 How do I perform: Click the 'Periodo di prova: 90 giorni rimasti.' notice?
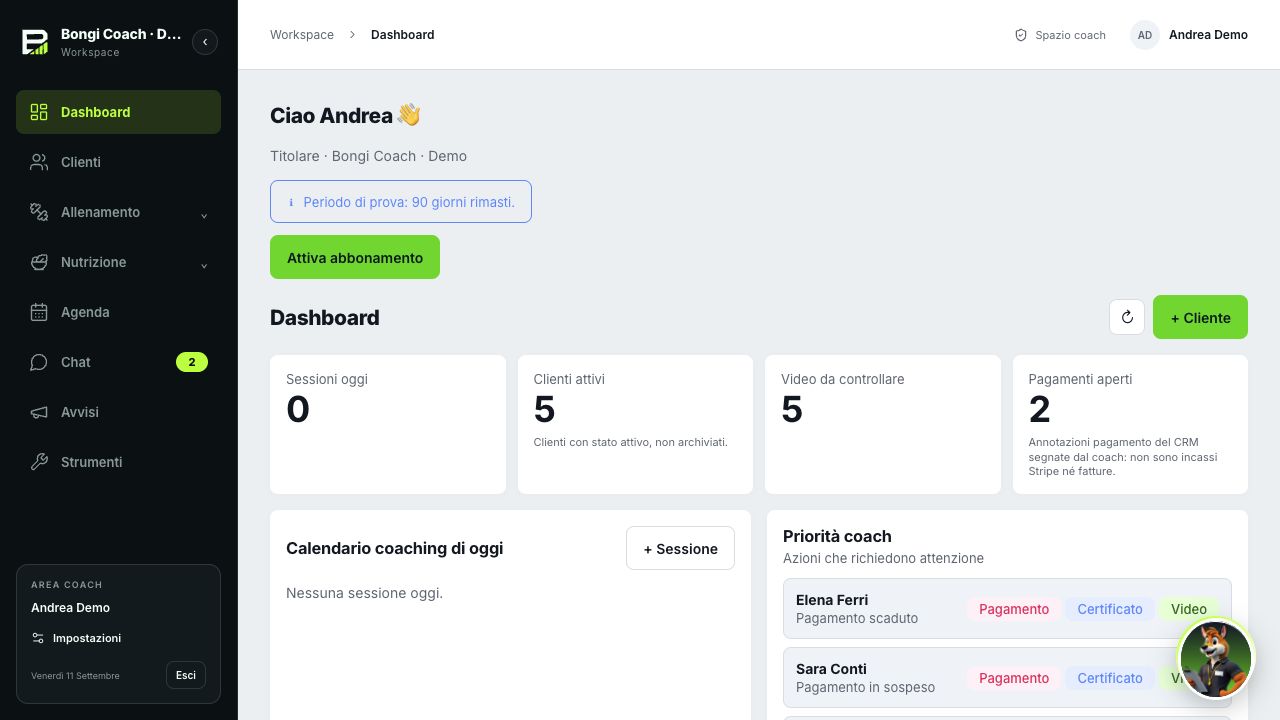click(401, 202)
